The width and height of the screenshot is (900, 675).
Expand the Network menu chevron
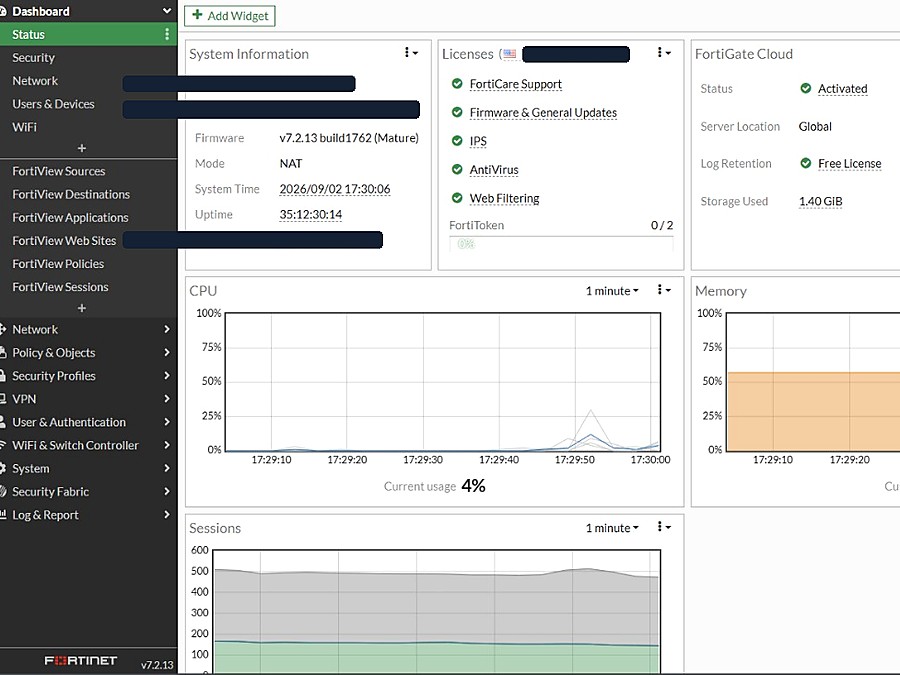click(167, 329)
